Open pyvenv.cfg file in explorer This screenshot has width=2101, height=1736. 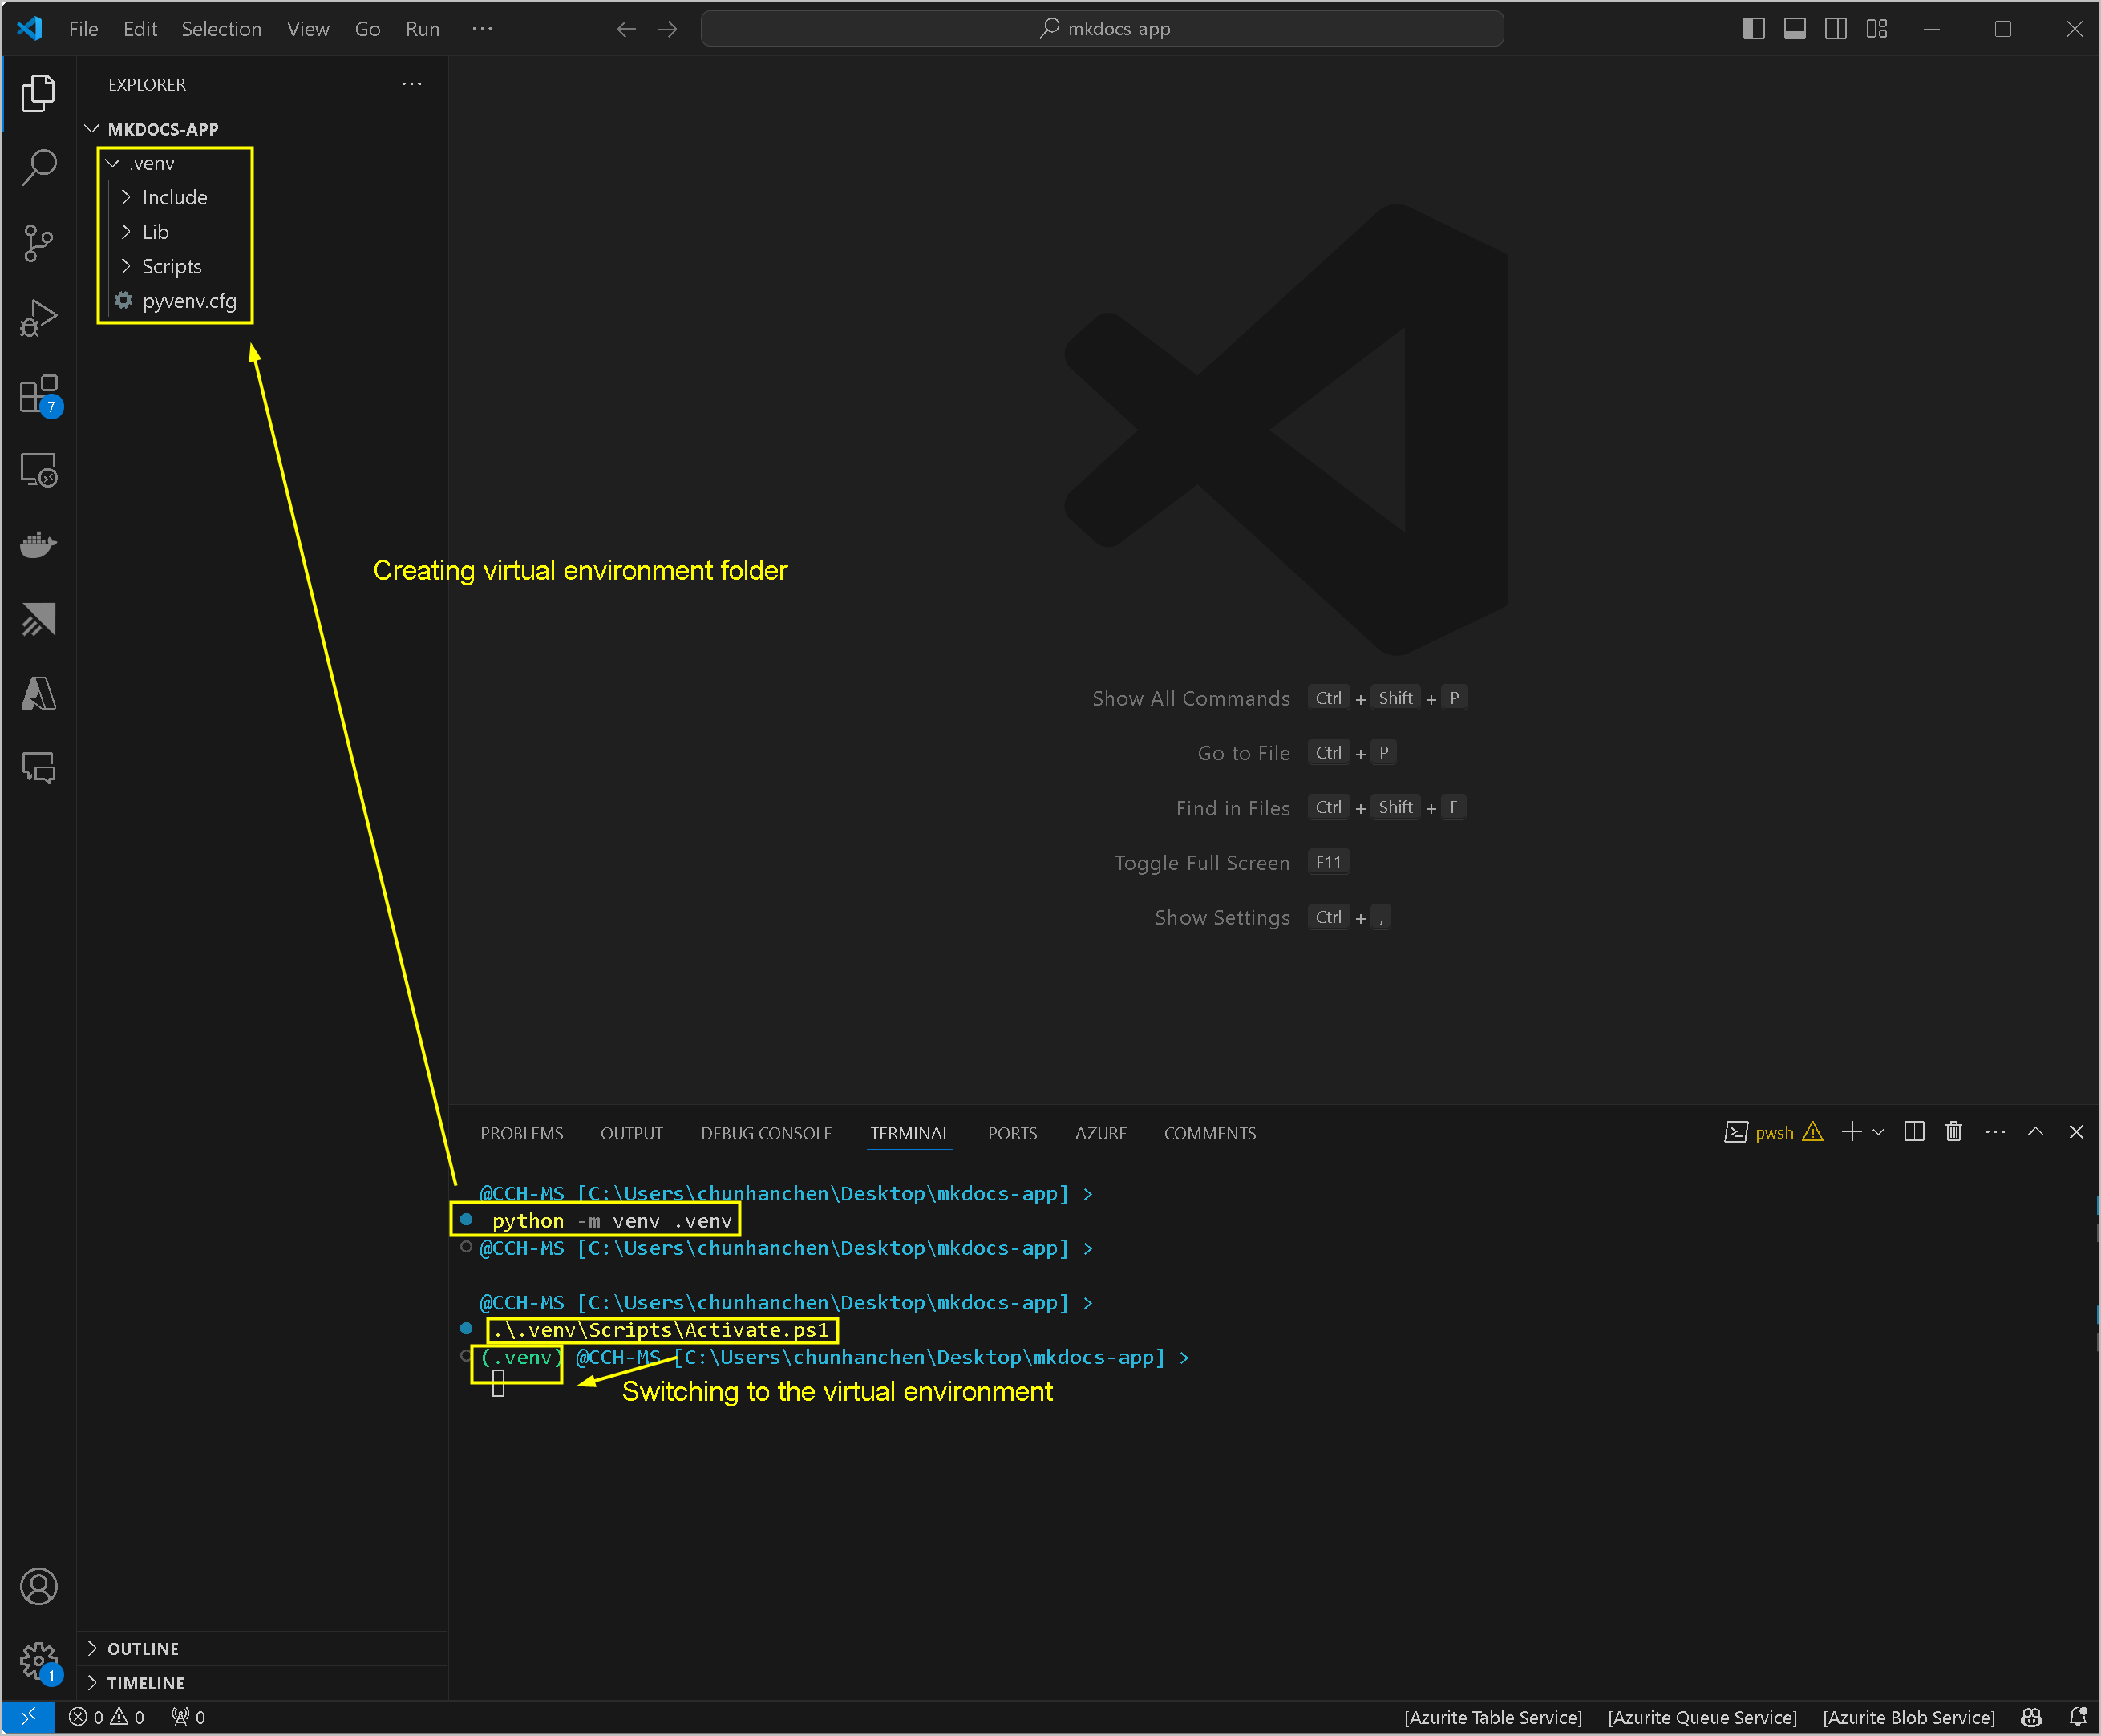pos(189,301)
